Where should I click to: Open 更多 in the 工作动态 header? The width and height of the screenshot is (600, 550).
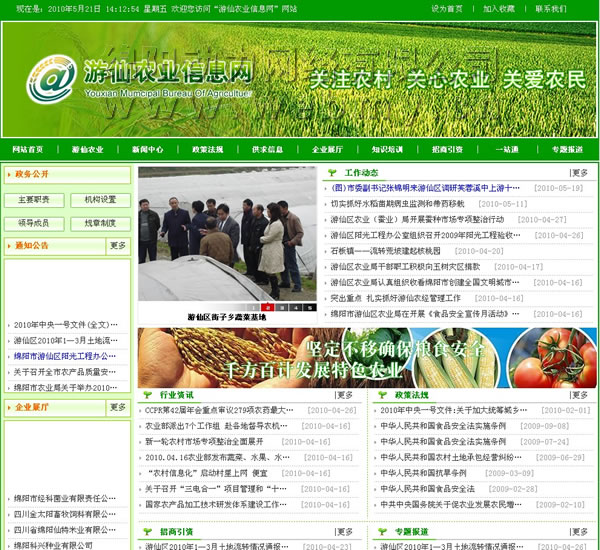click(579, 173)
